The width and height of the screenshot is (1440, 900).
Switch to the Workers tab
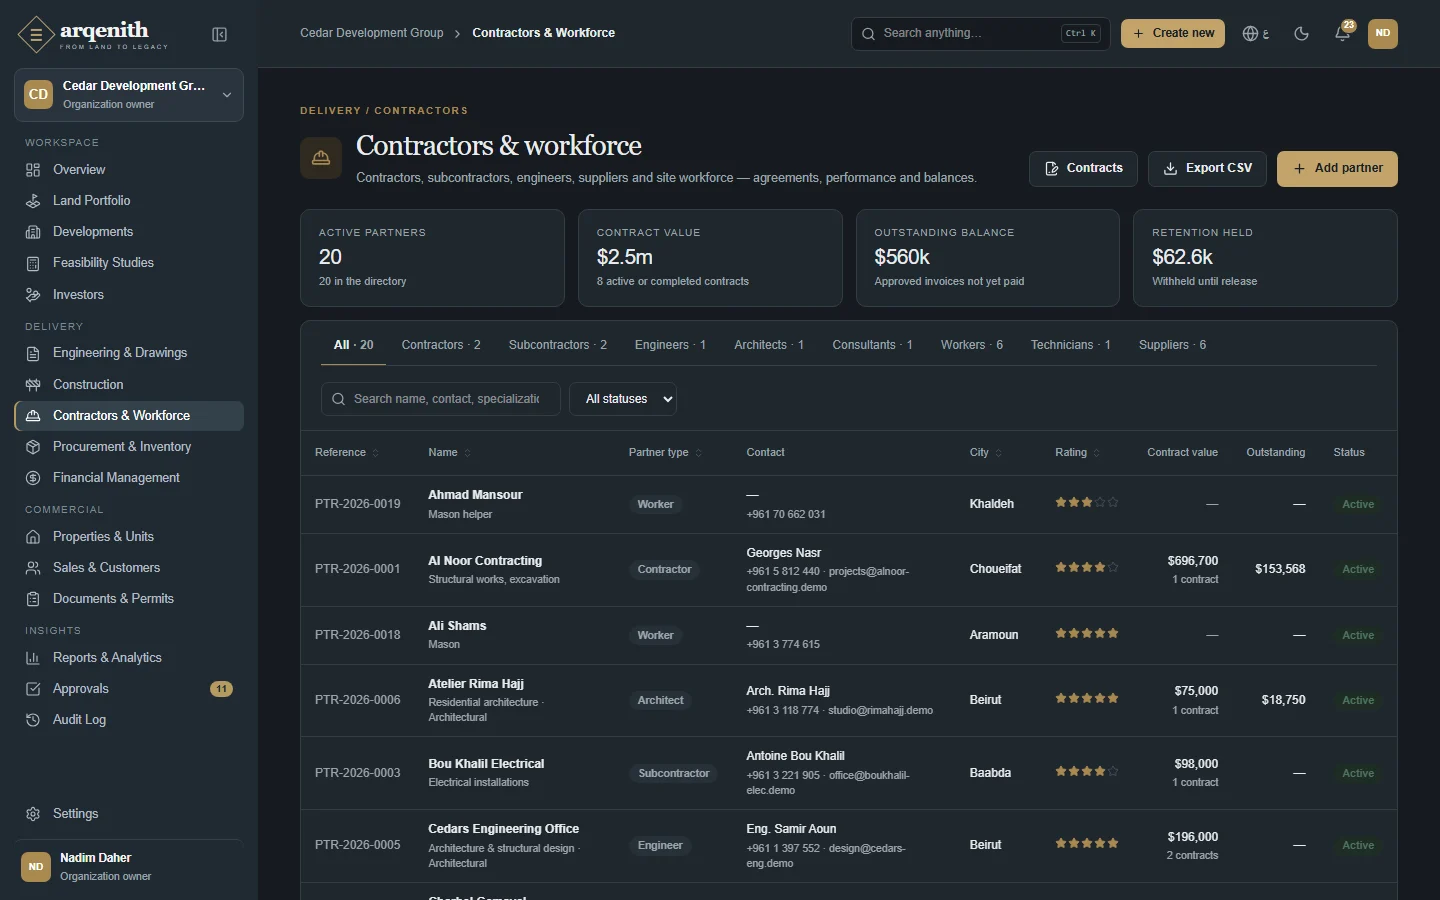971,345
